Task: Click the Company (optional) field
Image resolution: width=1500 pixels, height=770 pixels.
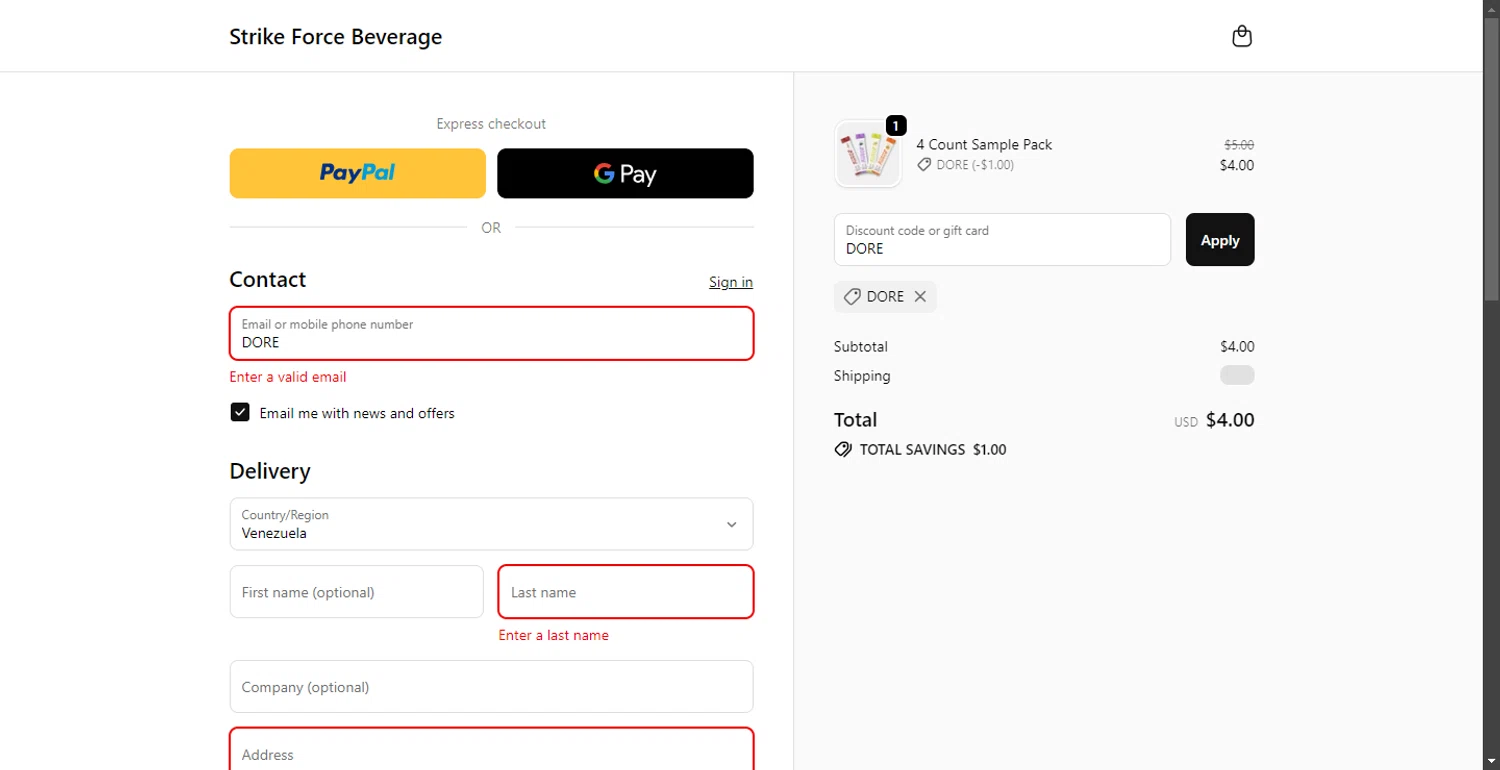Action: coord(491,687)
